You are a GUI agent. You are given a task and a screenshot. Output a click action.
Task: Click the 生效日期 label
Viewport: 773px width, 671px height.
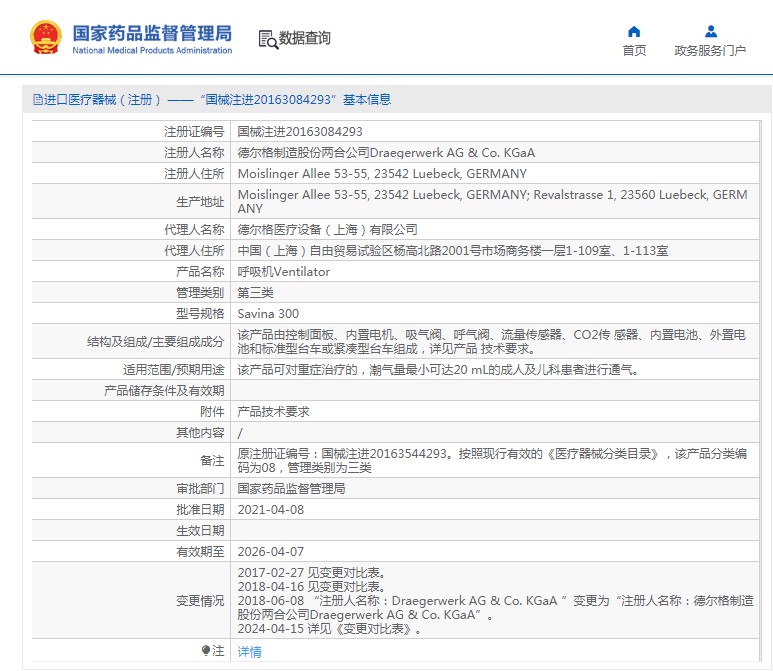pyautogui.click(x=200, y=531)
